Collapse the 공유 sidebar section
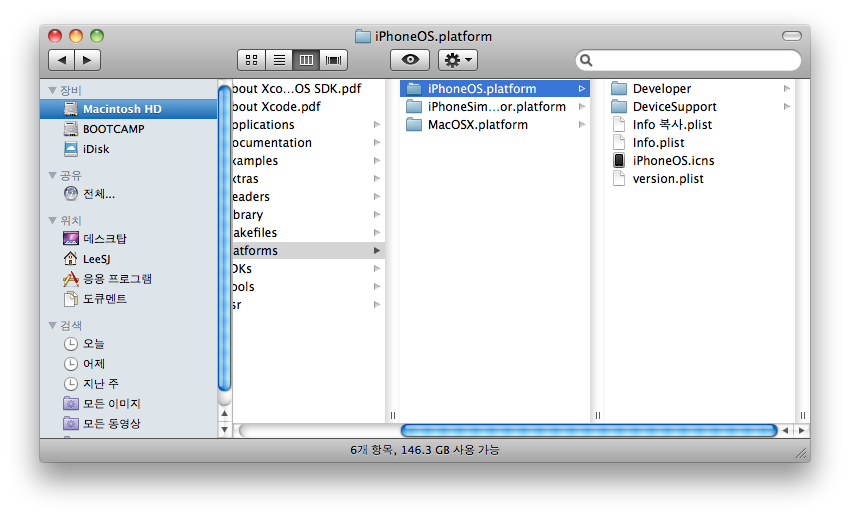 pyautogui.click(x=53, y=175)
